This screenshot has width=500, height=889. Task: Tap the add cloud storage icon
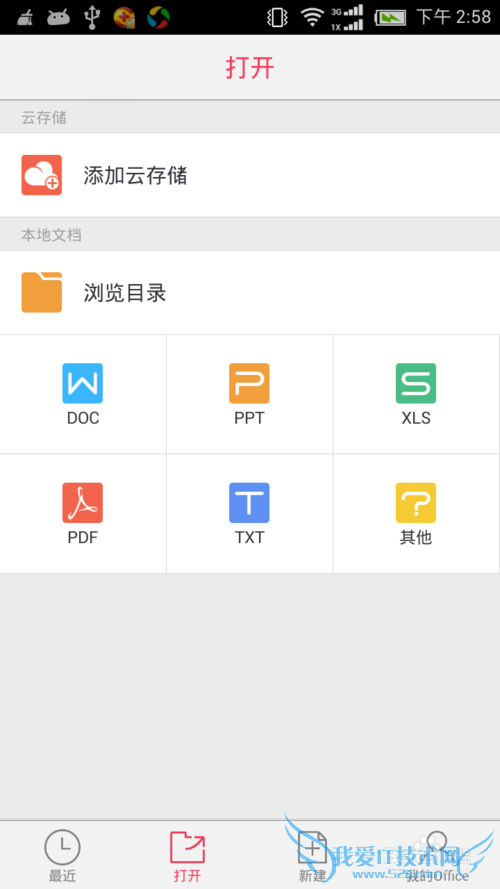[41, 175]
